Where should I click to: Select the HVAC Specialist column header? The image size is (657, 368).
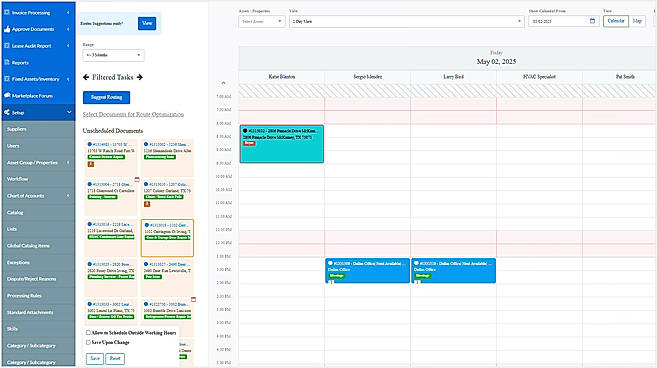[539, 77]
